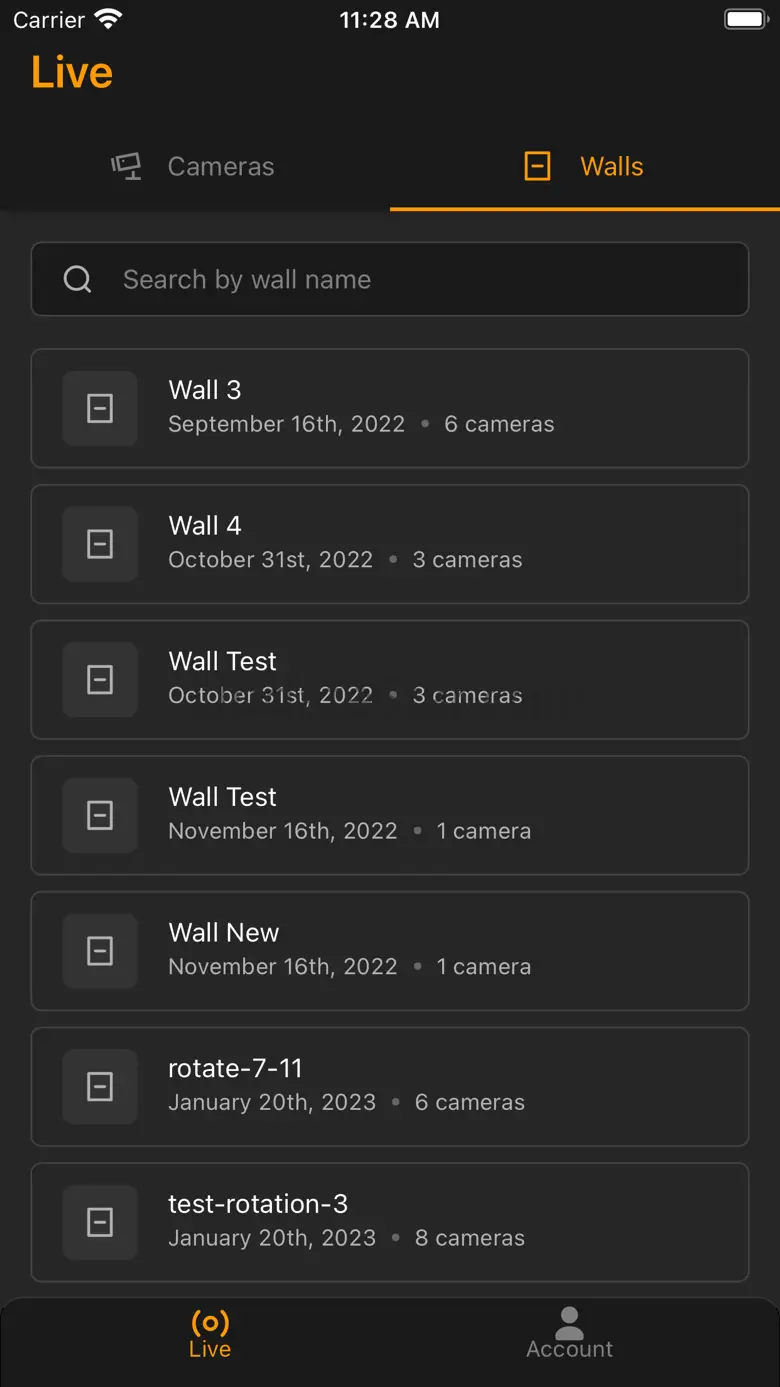Tap the Wall 4 icon
The image size is (780, 1387).
point(100,544)
